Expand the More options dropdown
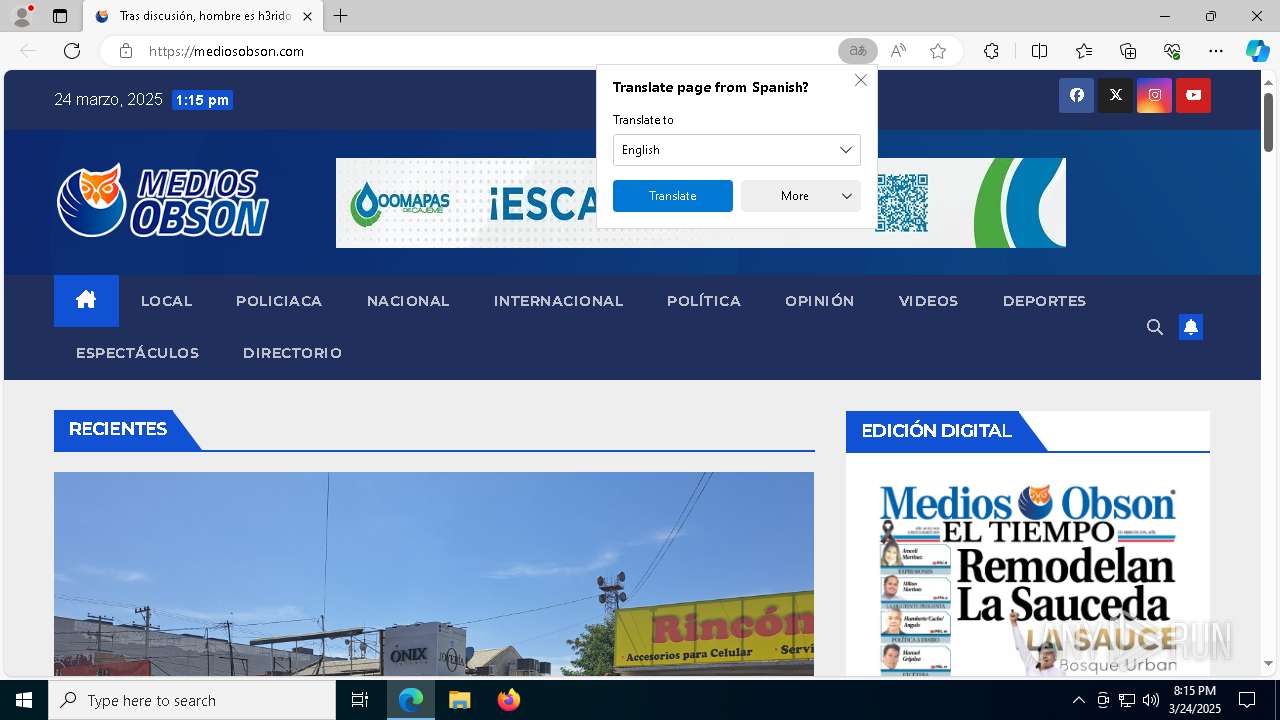 (801, 196)
